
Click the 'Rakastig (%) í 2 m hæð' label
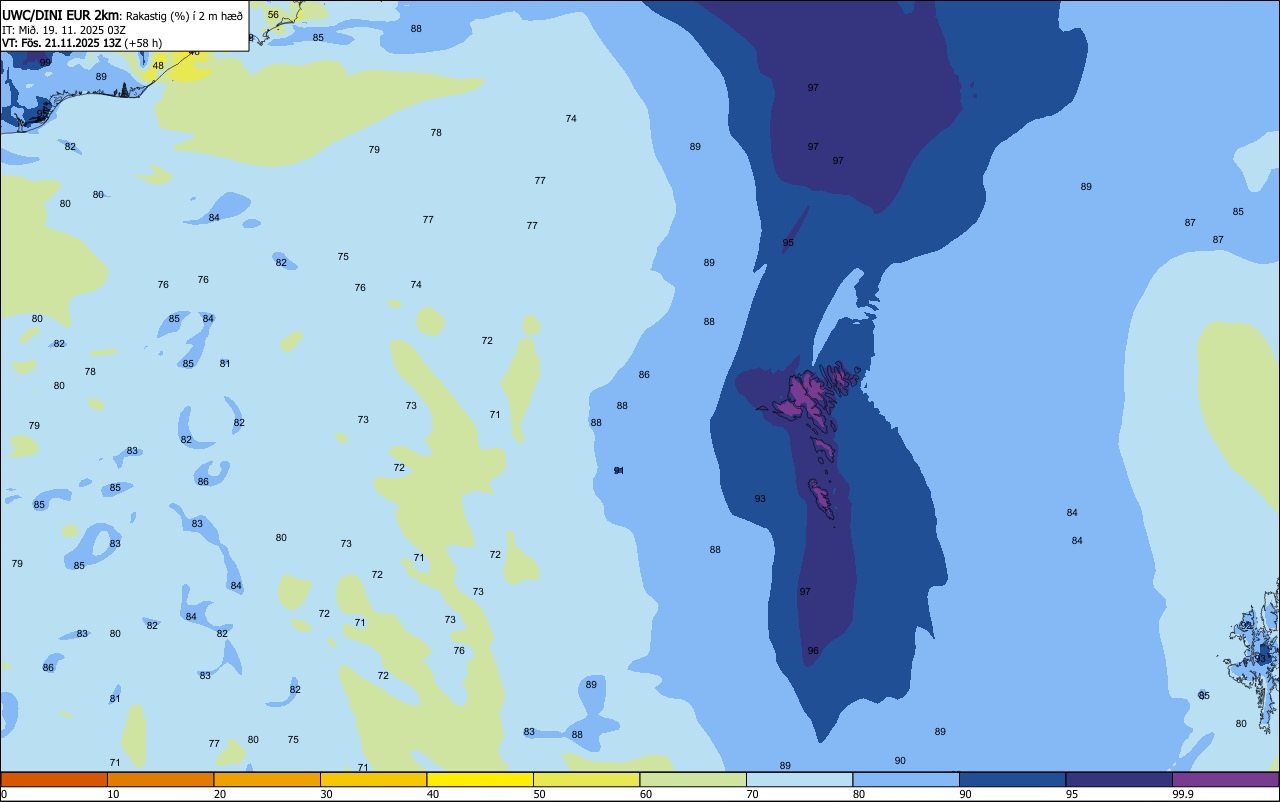pos(184,16)
